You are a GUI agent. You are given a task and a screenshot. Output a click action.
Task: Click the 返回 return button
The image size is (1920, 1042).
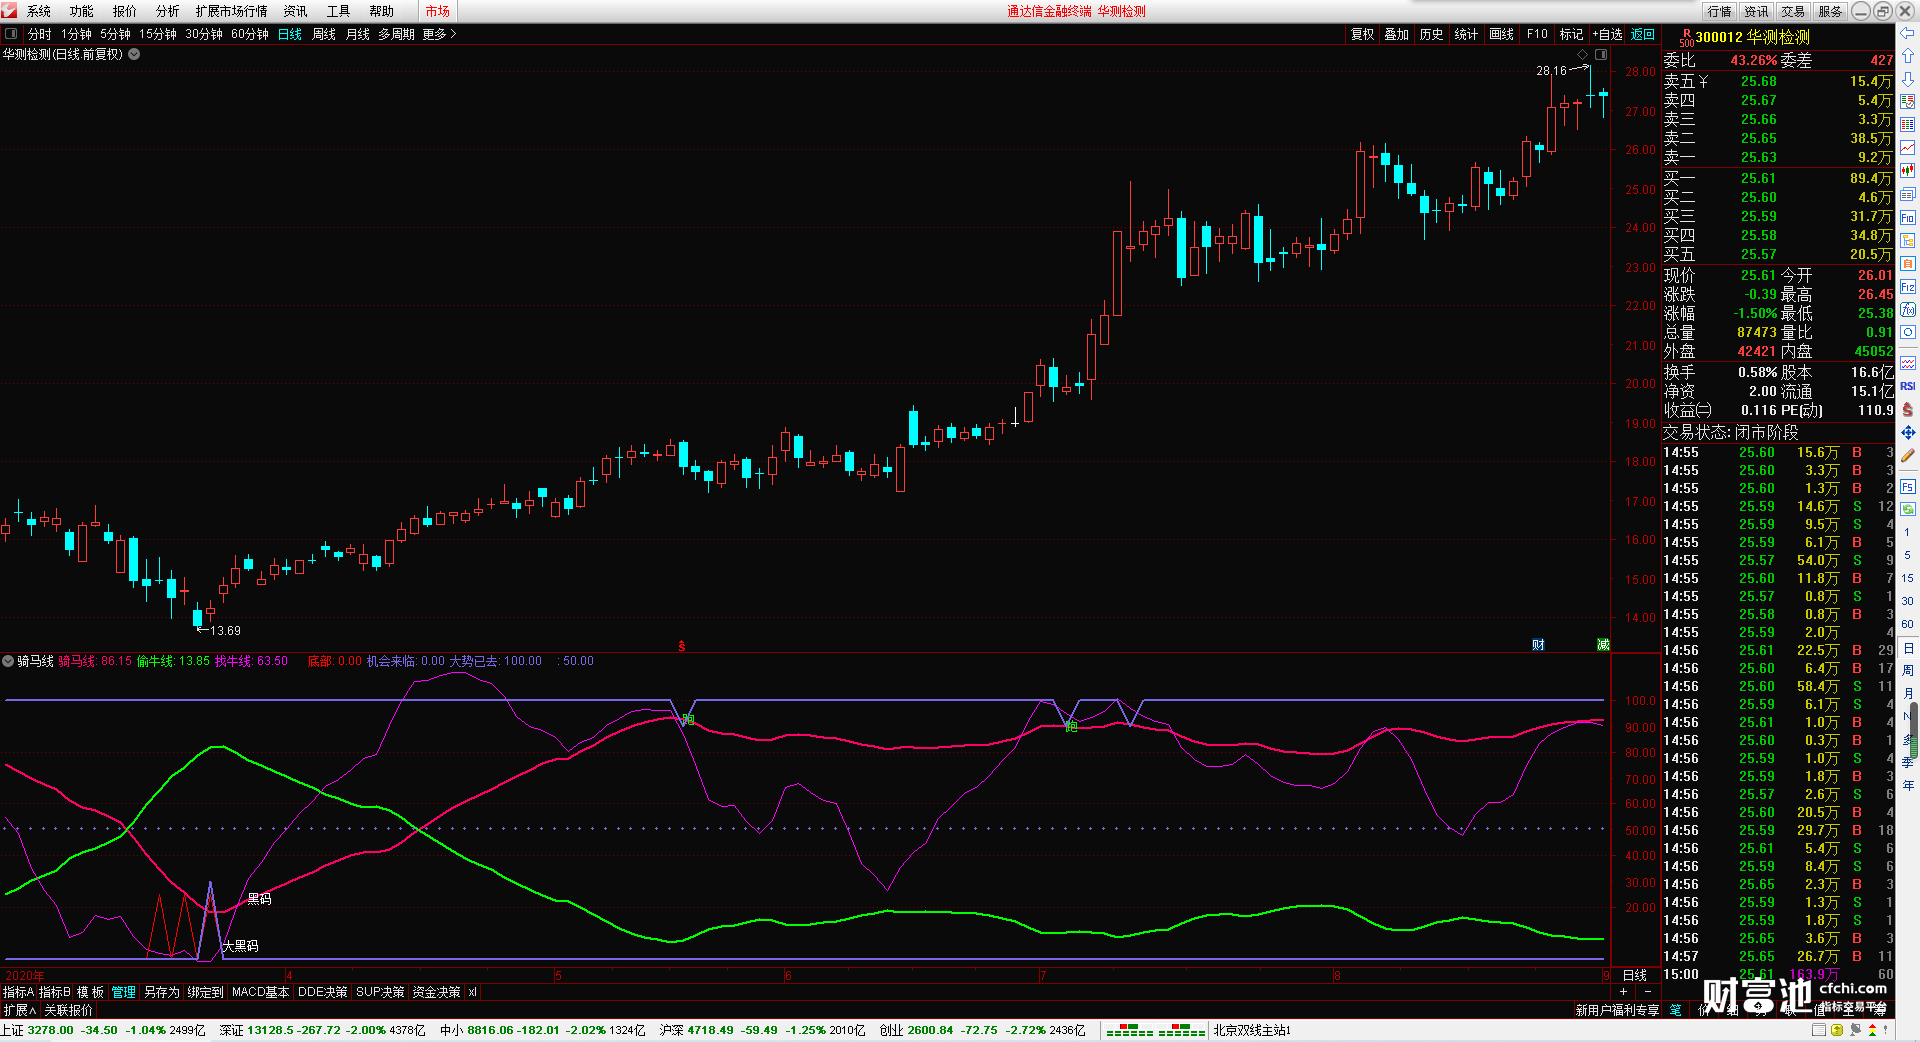point(1643,34)
